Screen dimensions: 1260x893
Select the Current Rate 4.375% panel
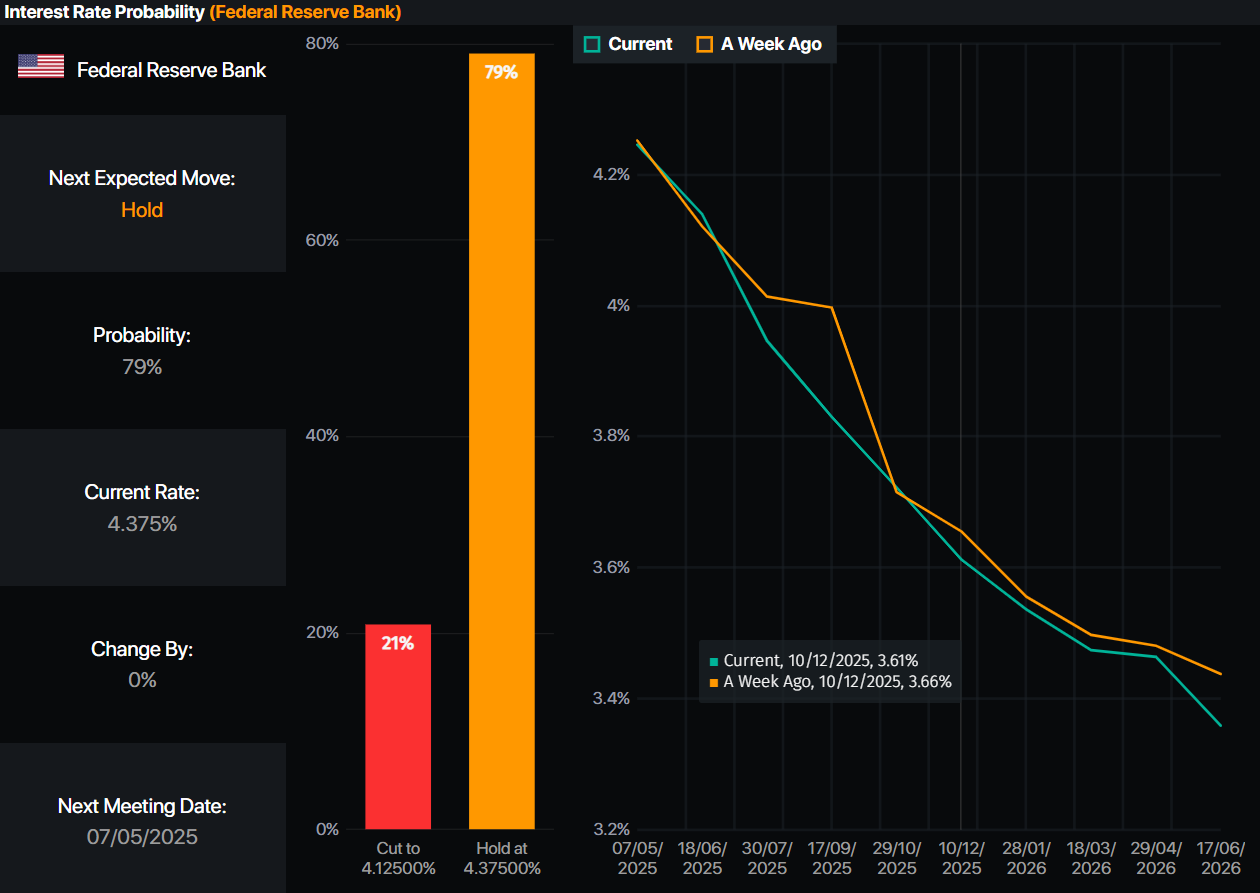click(142, 508)
